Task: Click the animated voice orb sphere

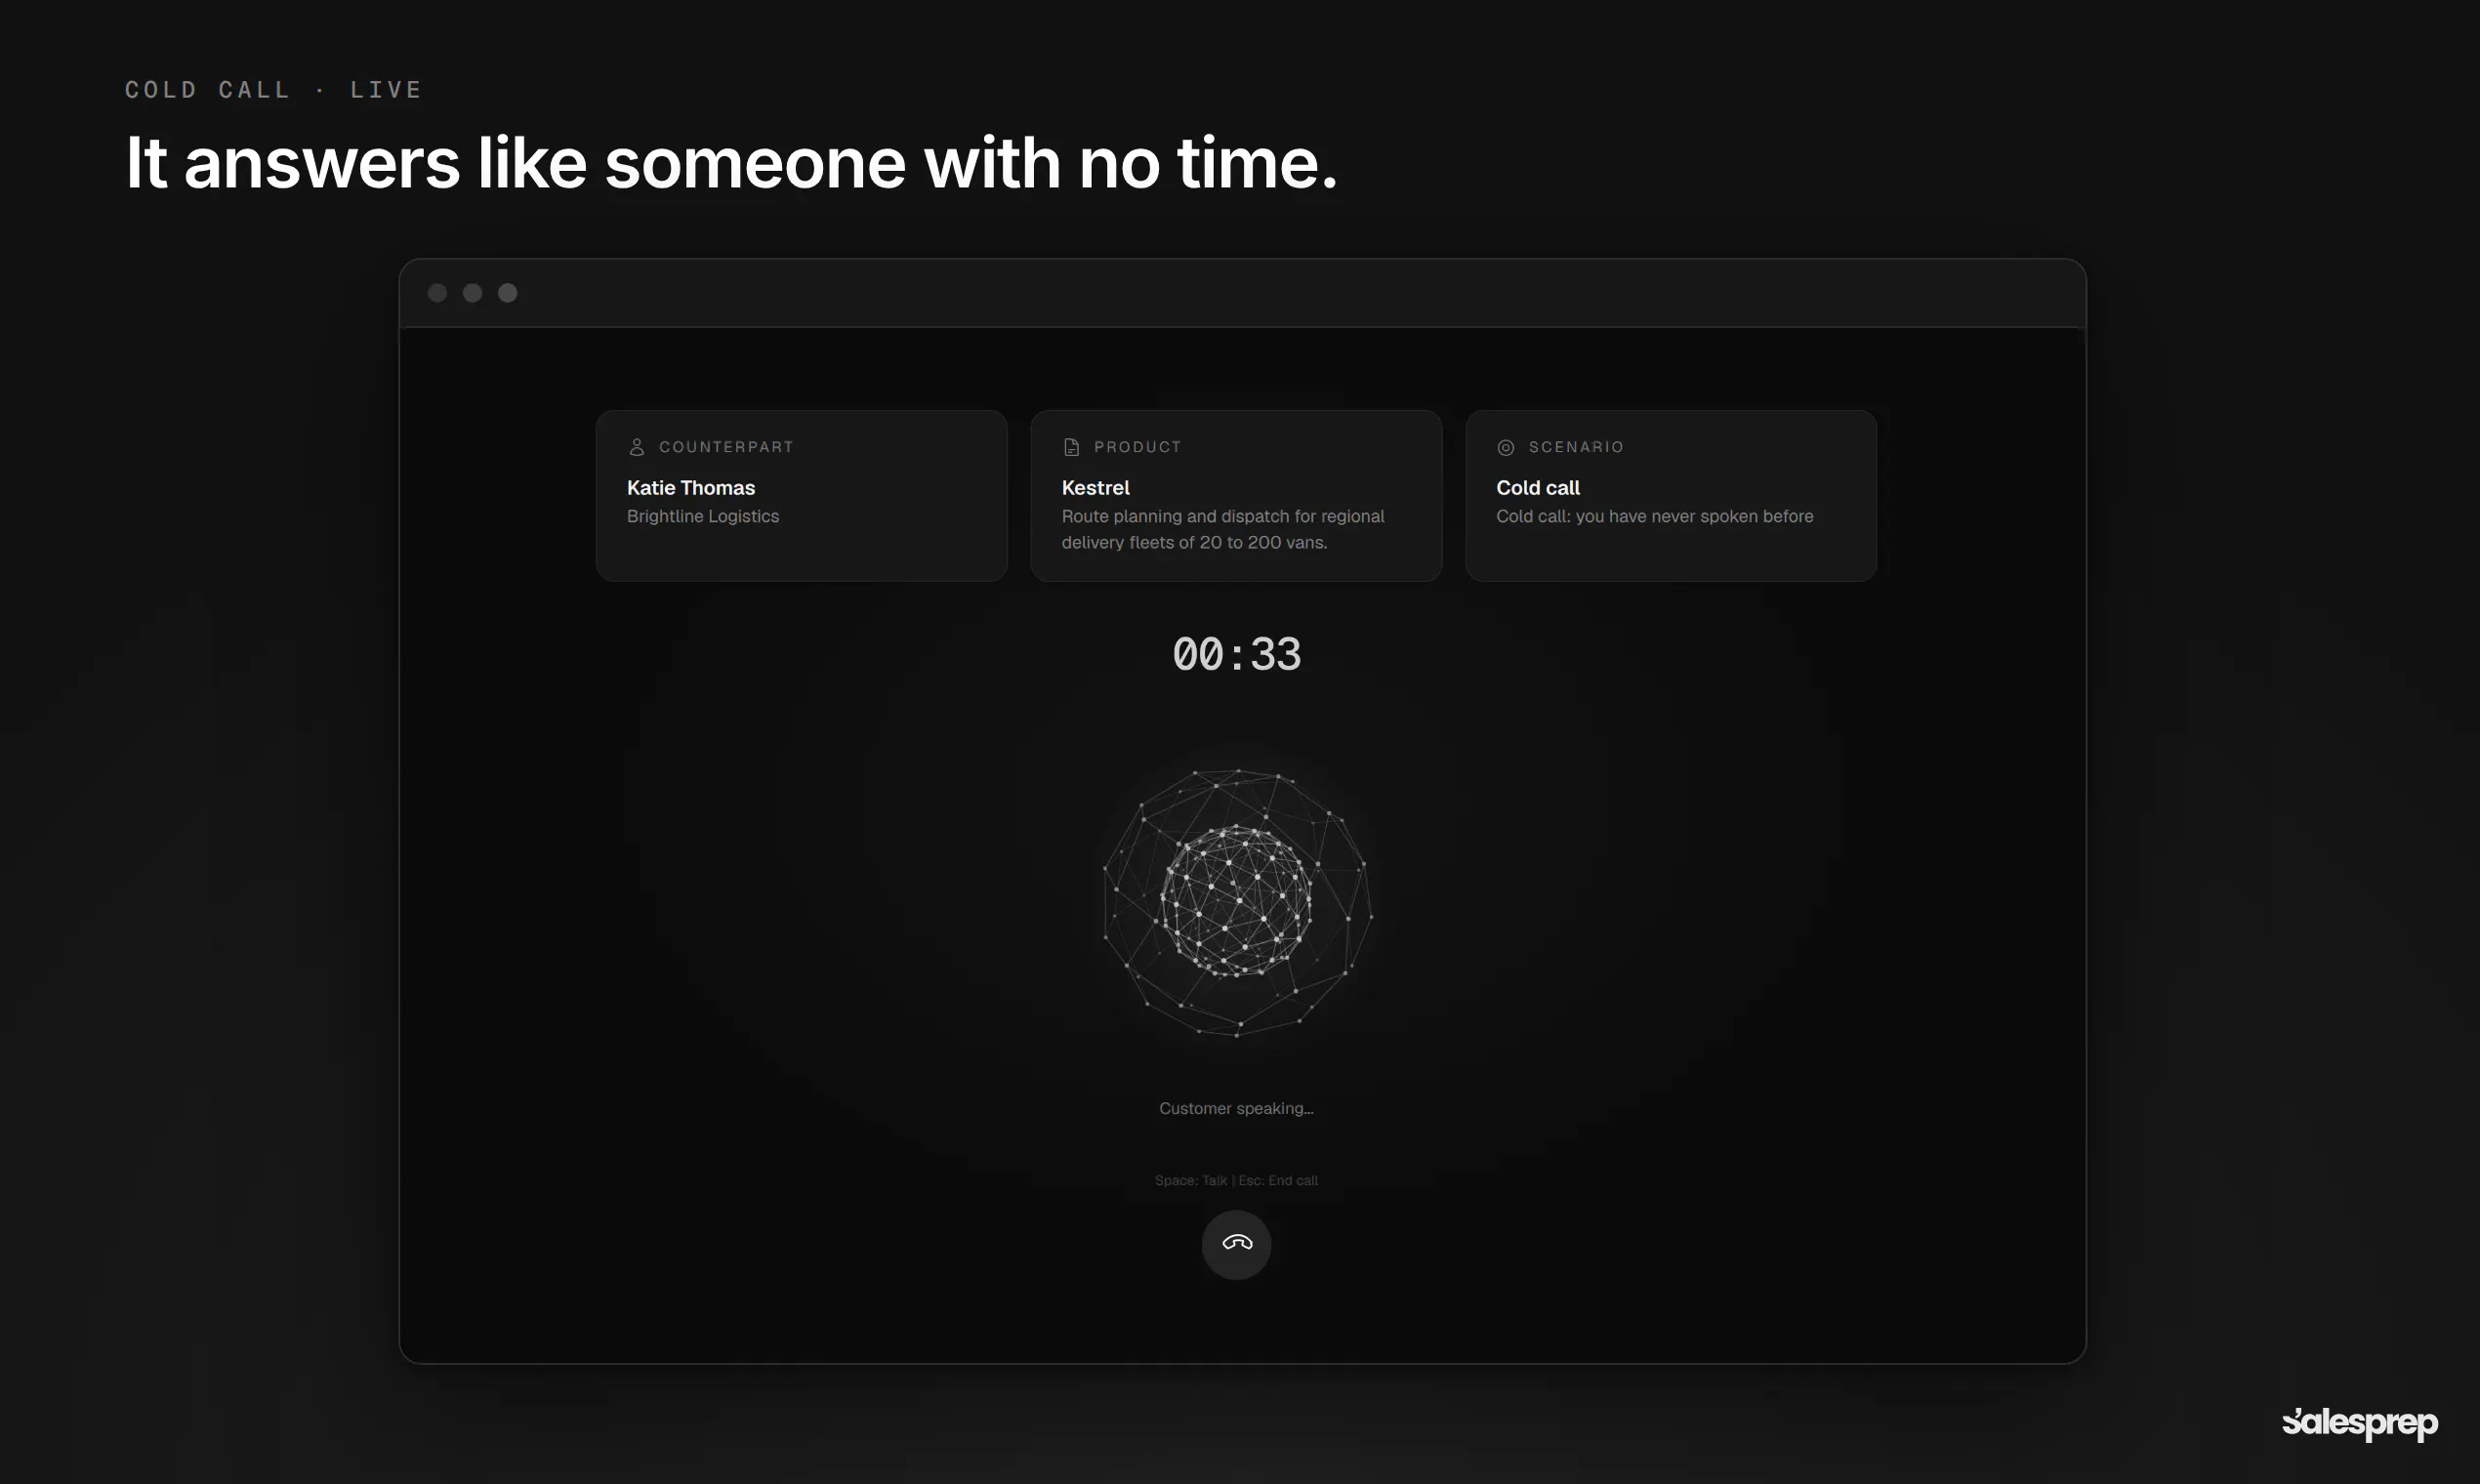Action: coord(1237,902)
